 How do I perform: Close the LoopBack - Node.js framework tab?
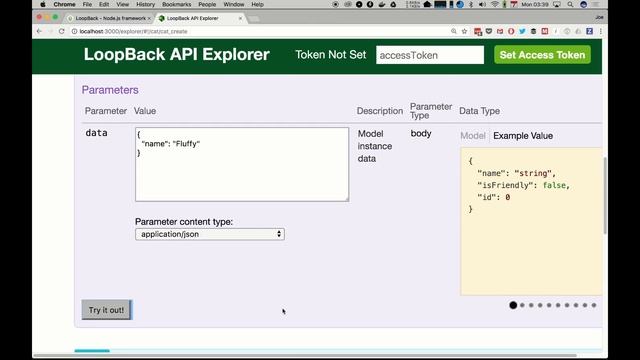click(149, 18)
